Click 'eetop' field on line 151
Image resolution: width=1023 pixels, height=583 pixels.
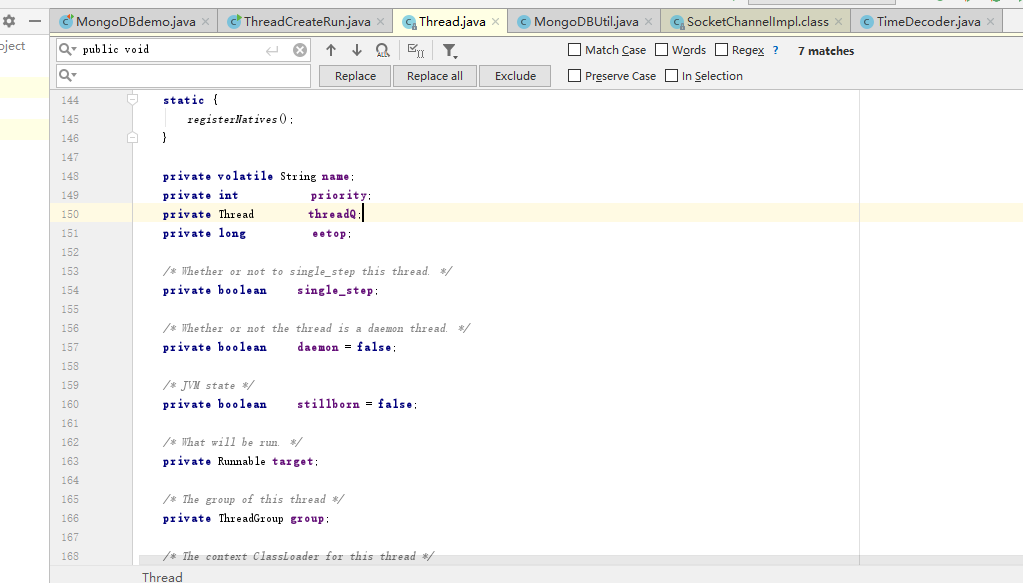point(329,233)
